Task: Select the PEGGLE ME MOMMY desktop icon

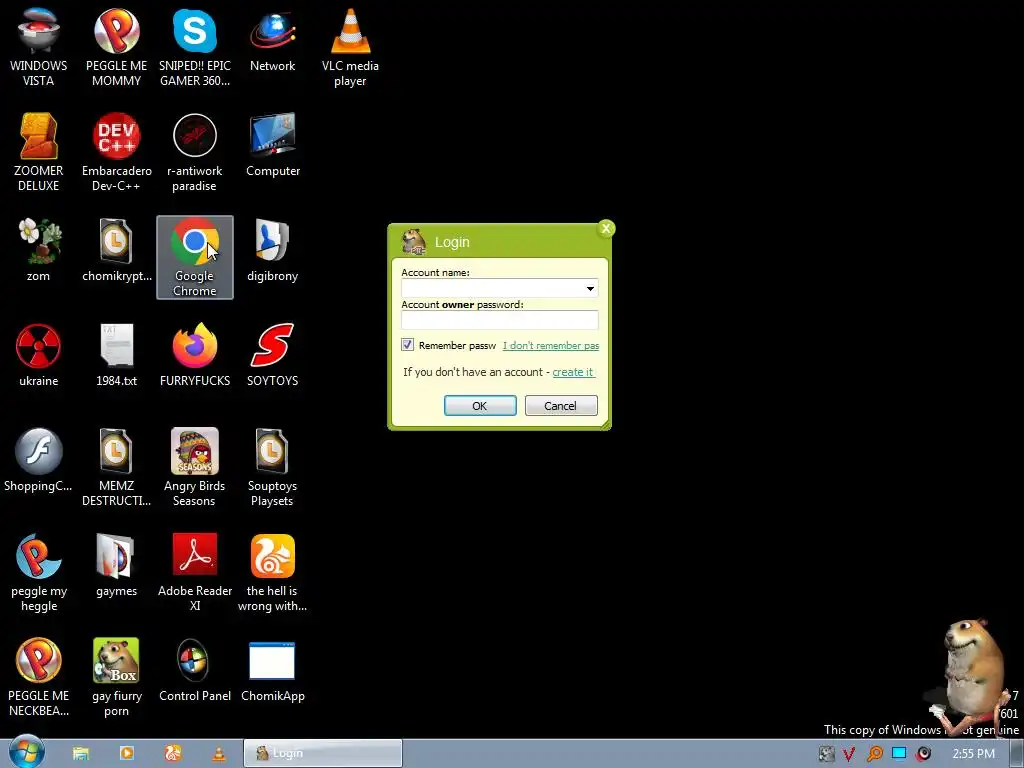Action: pyautogui.click(x=116, y=47)
